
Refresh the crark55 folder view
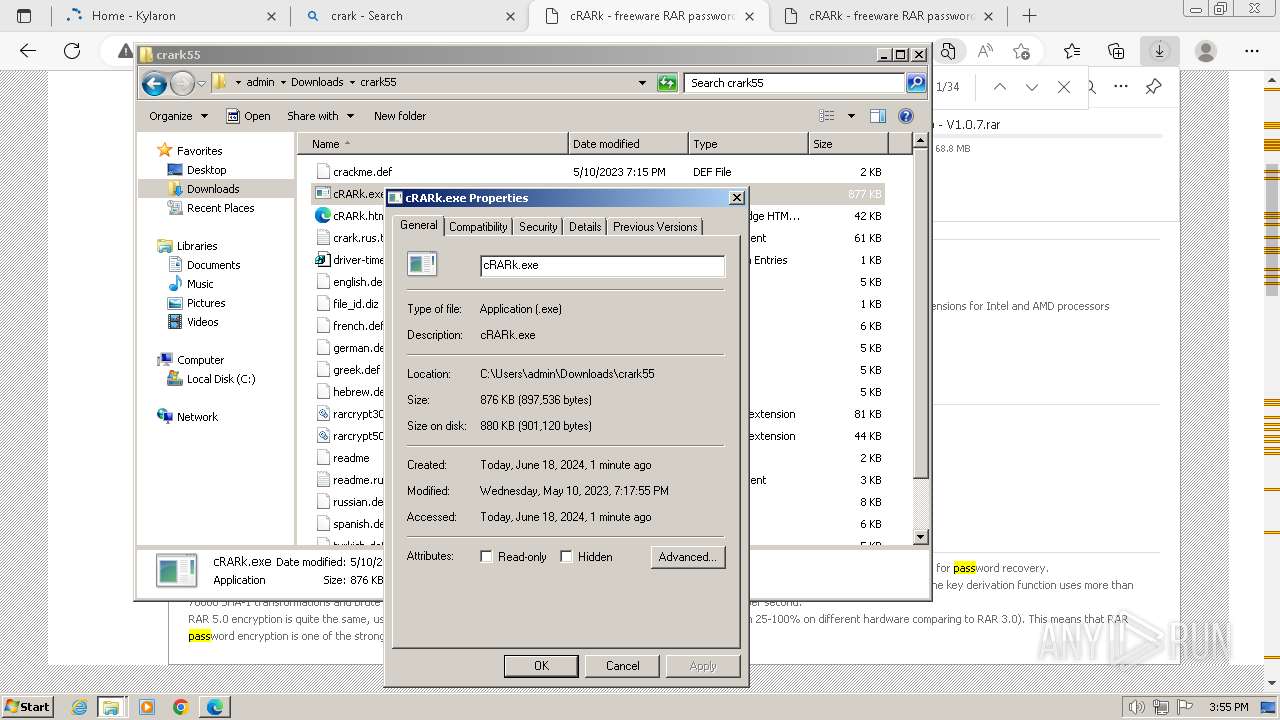[667, 83]
